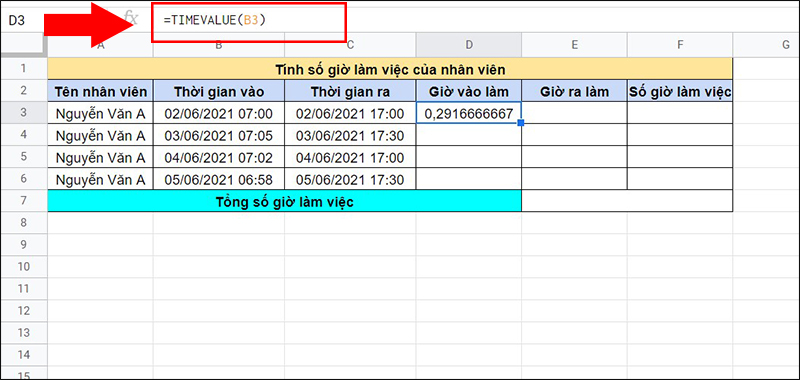800x380 pixels.
Task: Select row 7 header
Action: click(24, 201)
